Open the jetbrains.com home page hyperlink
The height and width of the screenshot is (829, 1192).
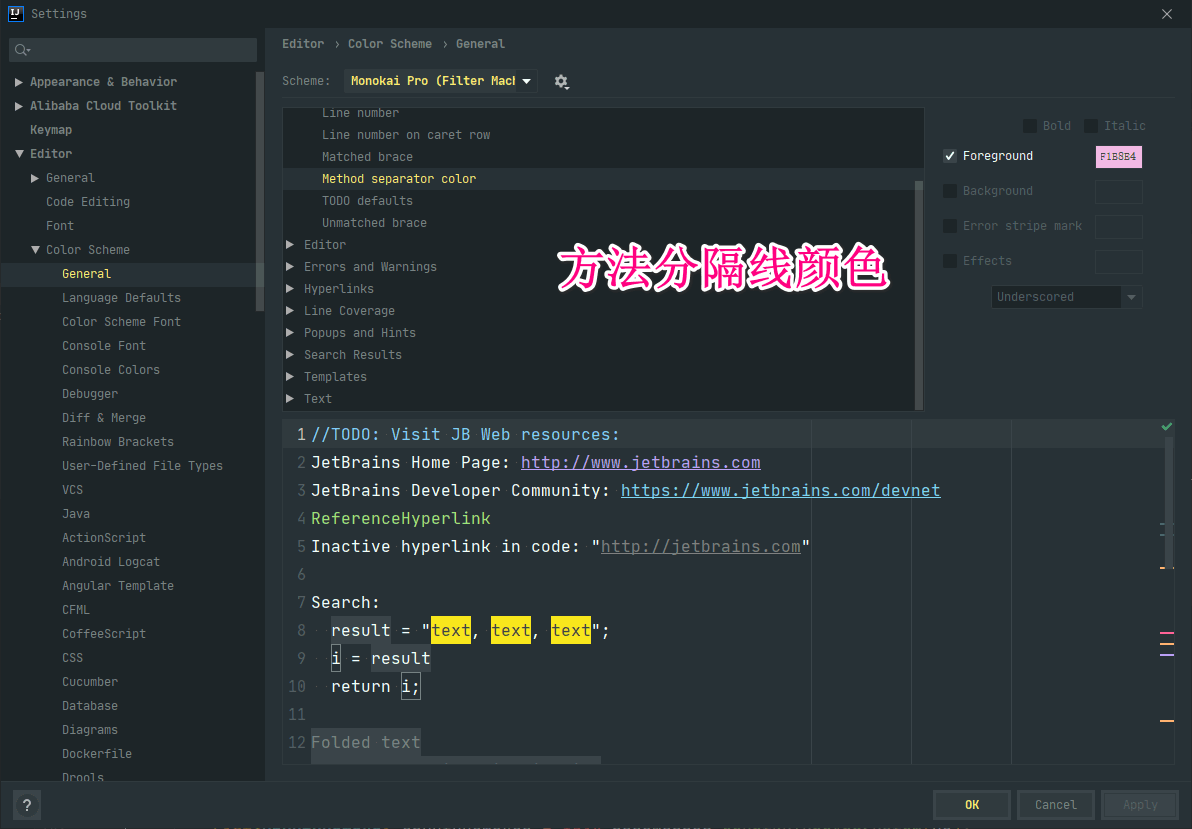(x=640, y=463)
